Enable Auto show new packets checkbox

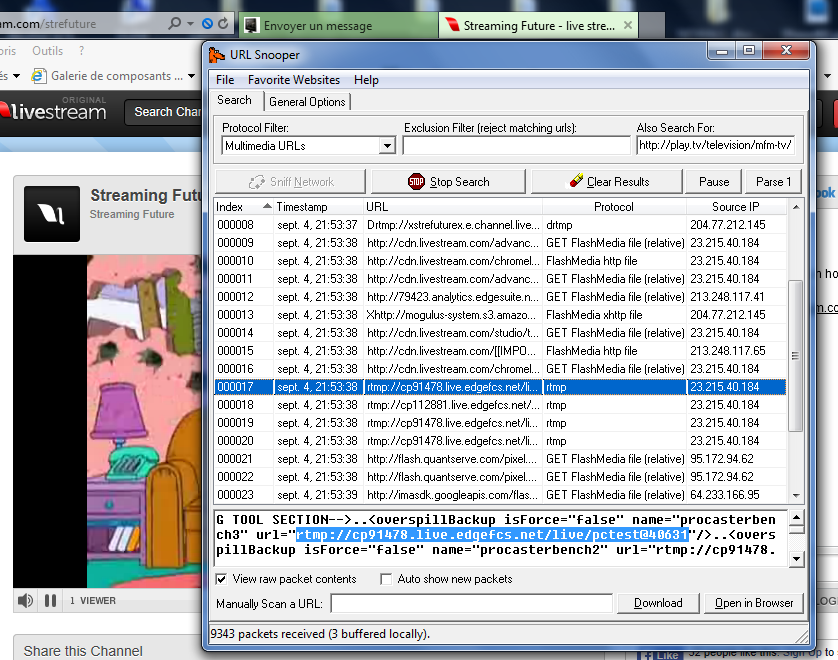[x=385, y=579]
